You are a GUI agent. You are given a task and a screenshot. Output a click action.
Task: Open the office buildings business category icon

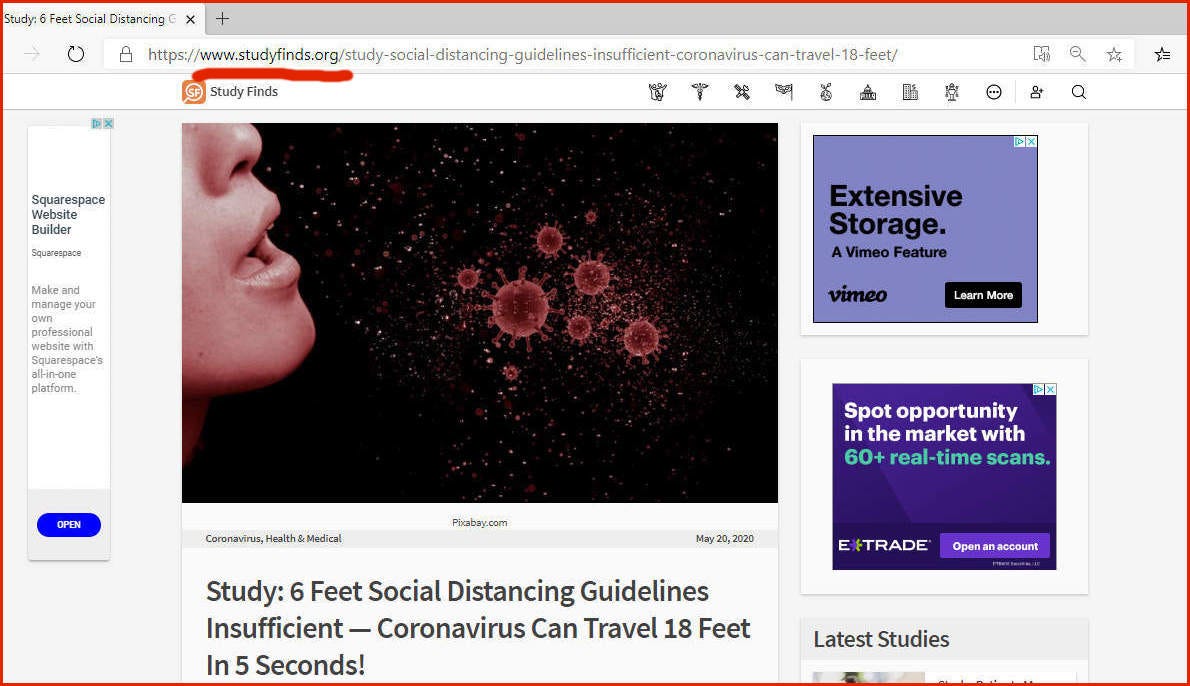(x=910, y=92)
